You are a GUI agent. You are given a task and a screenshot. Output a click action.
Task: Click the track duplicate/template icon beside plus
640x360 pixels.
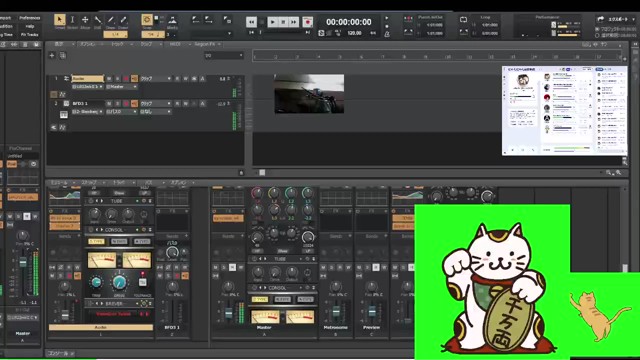point(63,56)
